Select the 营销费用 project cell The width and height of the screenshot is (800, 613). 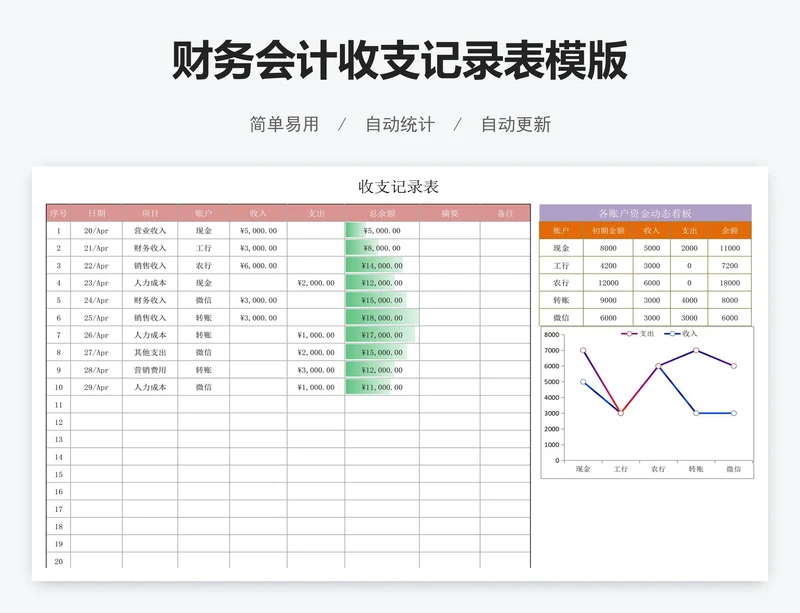(150, 370)
